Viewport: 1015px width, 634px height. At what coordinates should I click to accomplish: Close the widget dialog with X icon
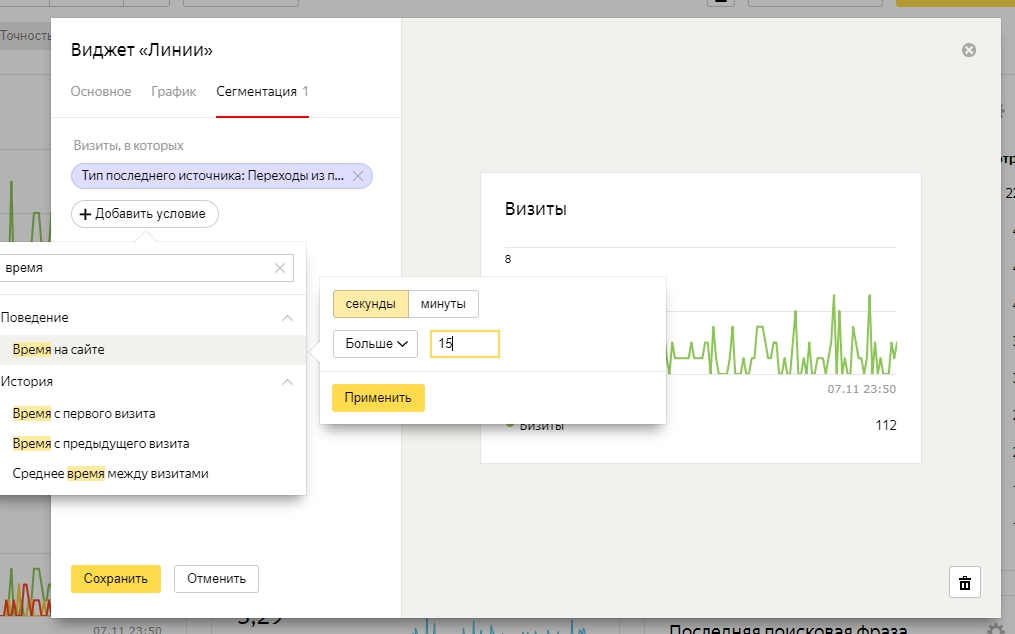coord(968,51)
